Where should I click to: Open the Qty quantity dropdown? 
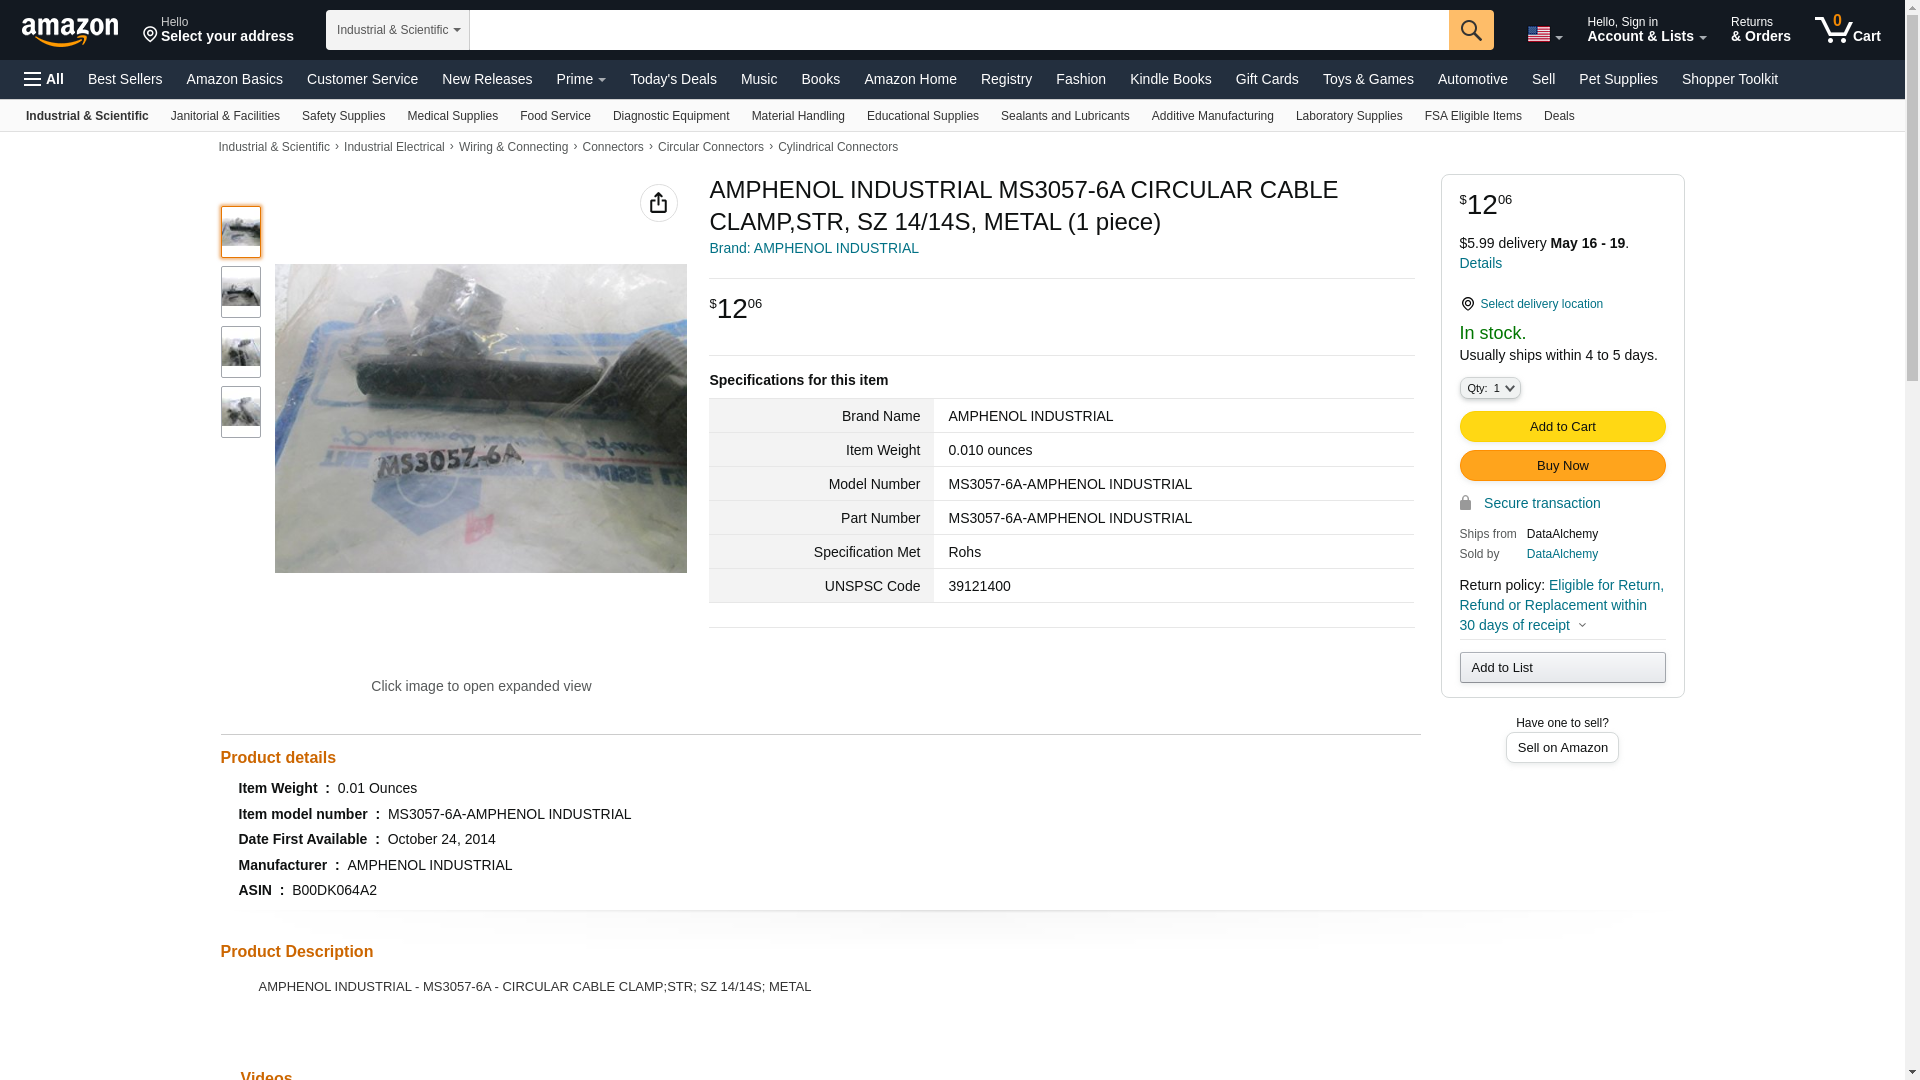pyautogui.click(x=1489, y=388)
